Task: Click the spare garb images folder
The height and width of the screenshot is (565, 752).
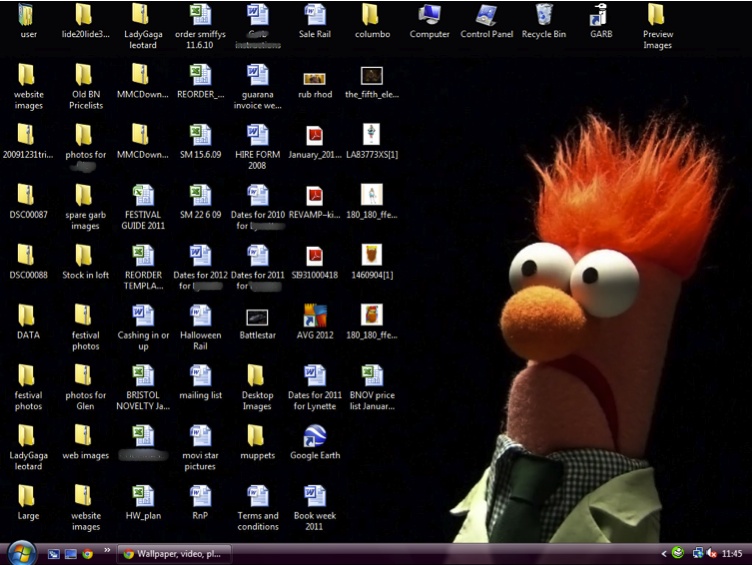Action: point(85,208)
